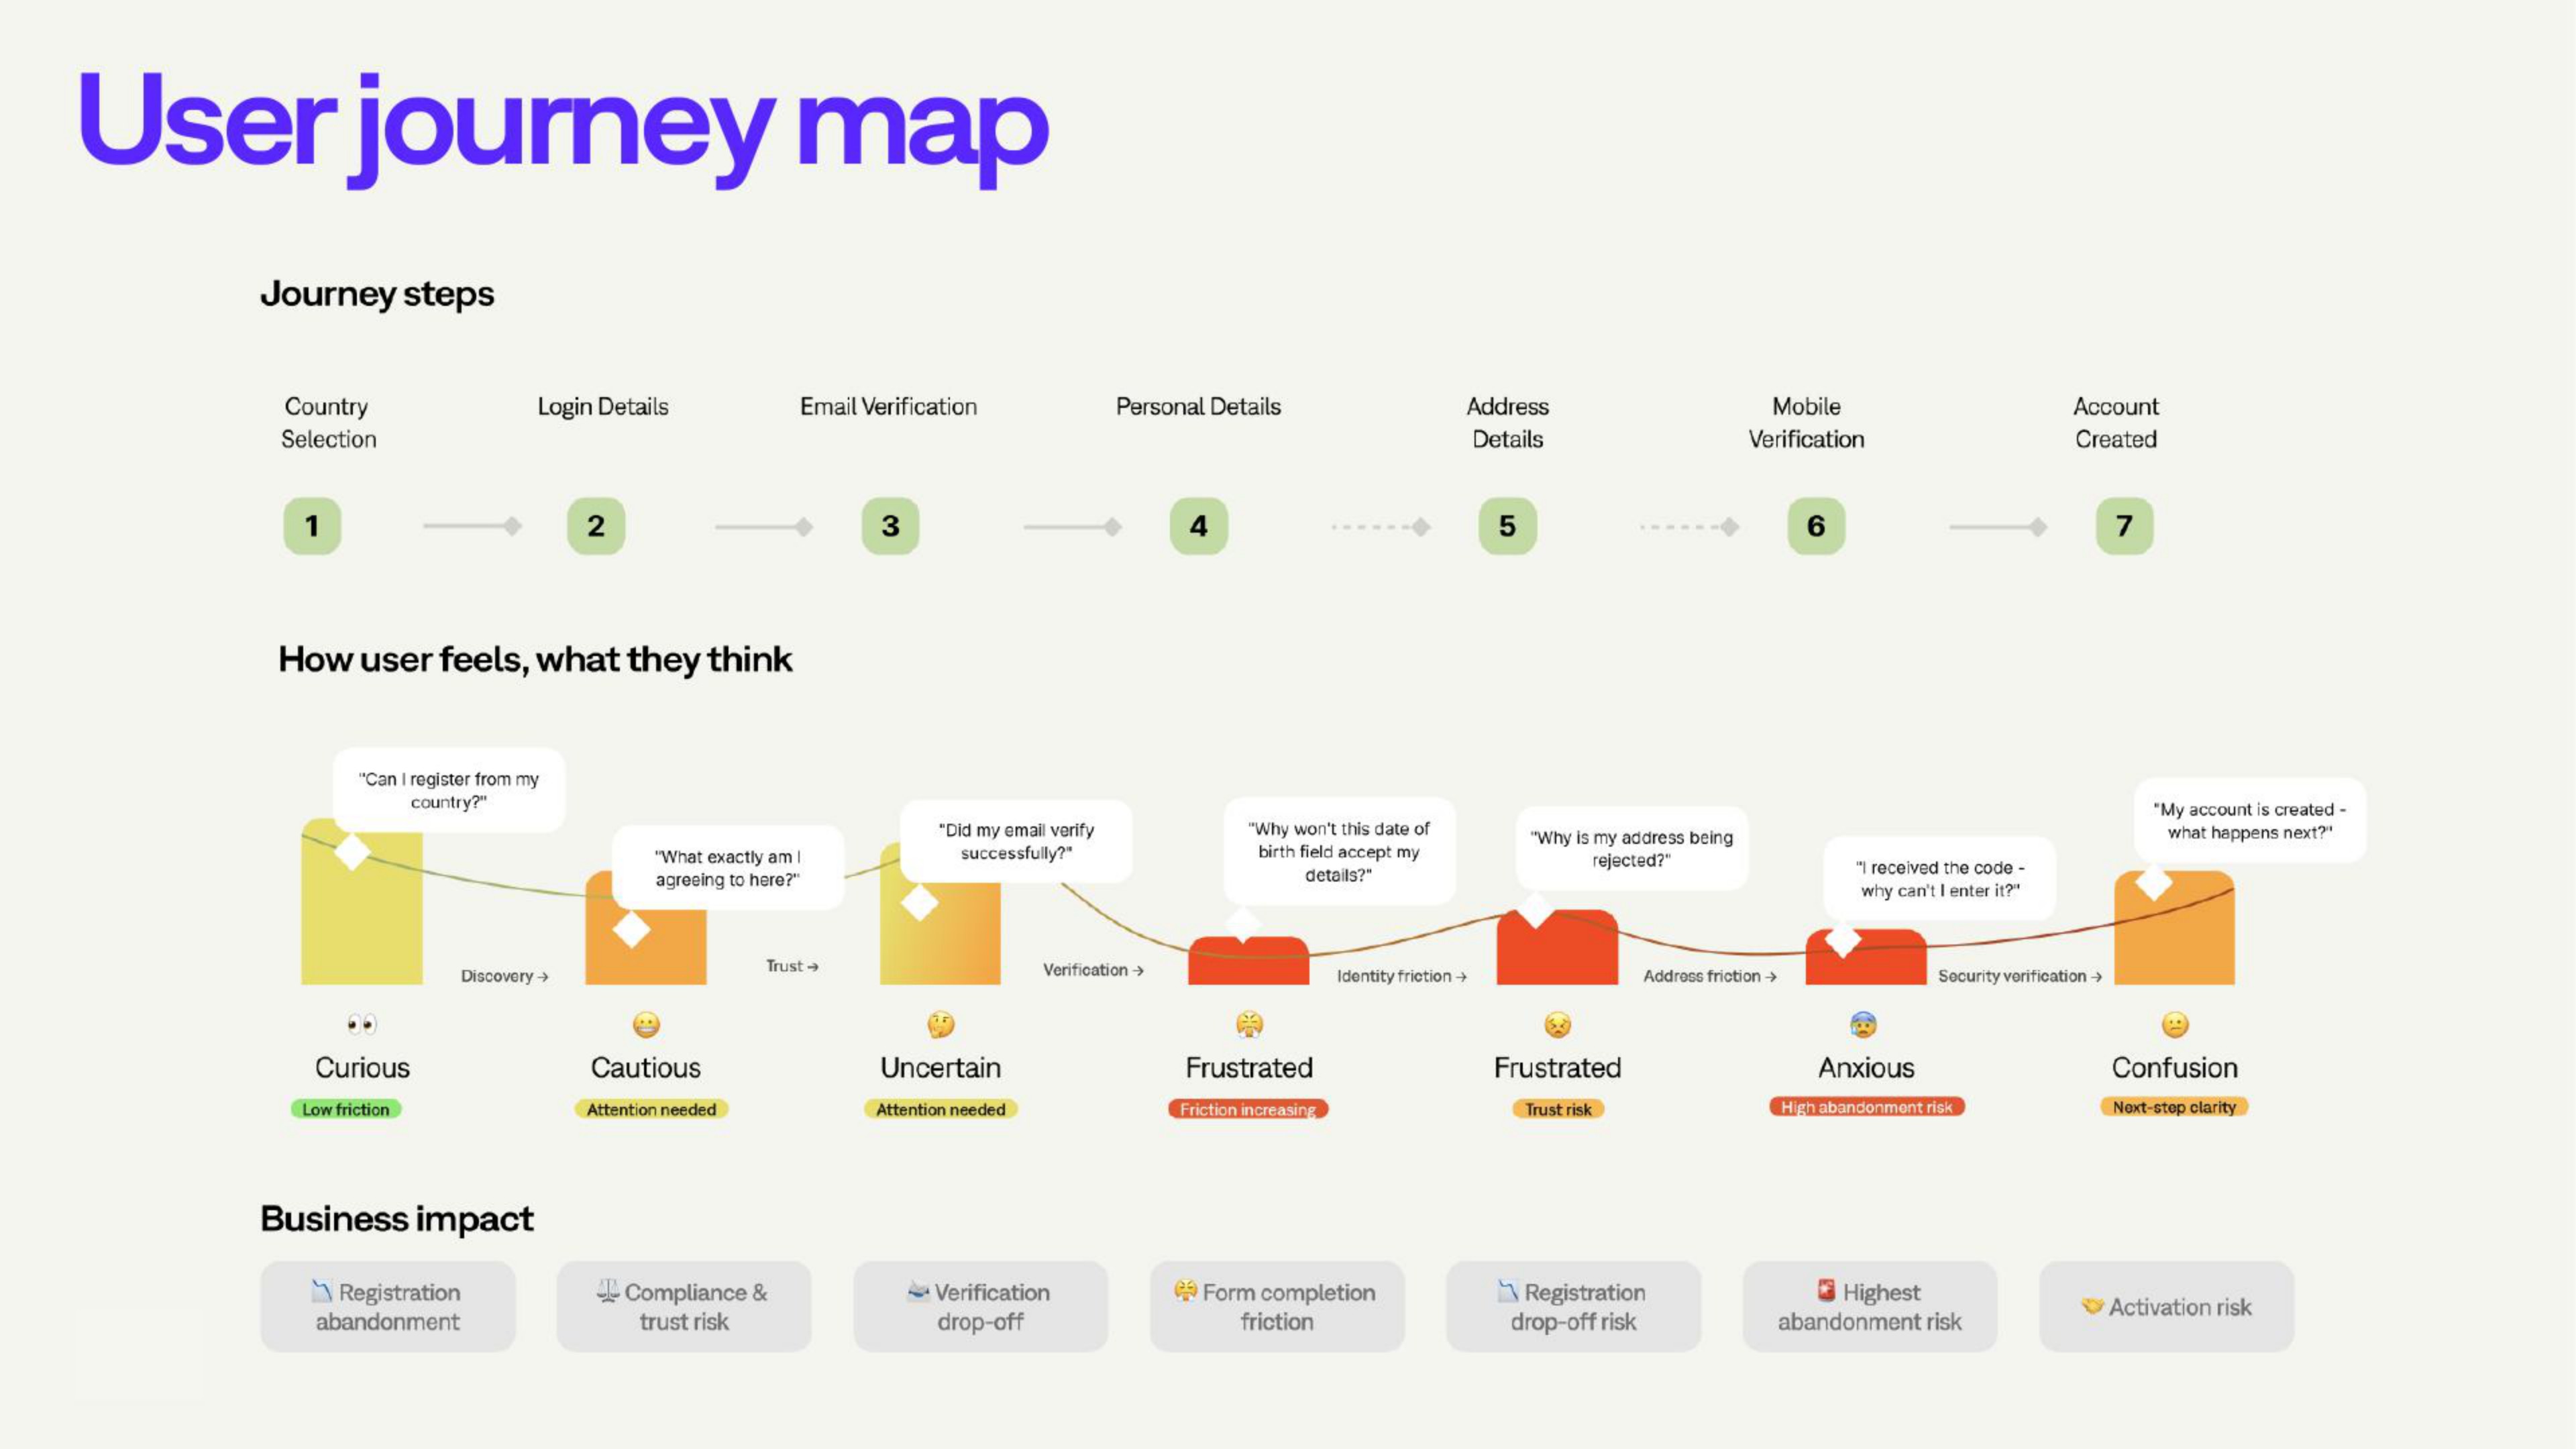The image size is (2576, 1449).
Task: Click the Attention needed tag under Cautious
Action: pyautogui.click(x=651, y=1109)
